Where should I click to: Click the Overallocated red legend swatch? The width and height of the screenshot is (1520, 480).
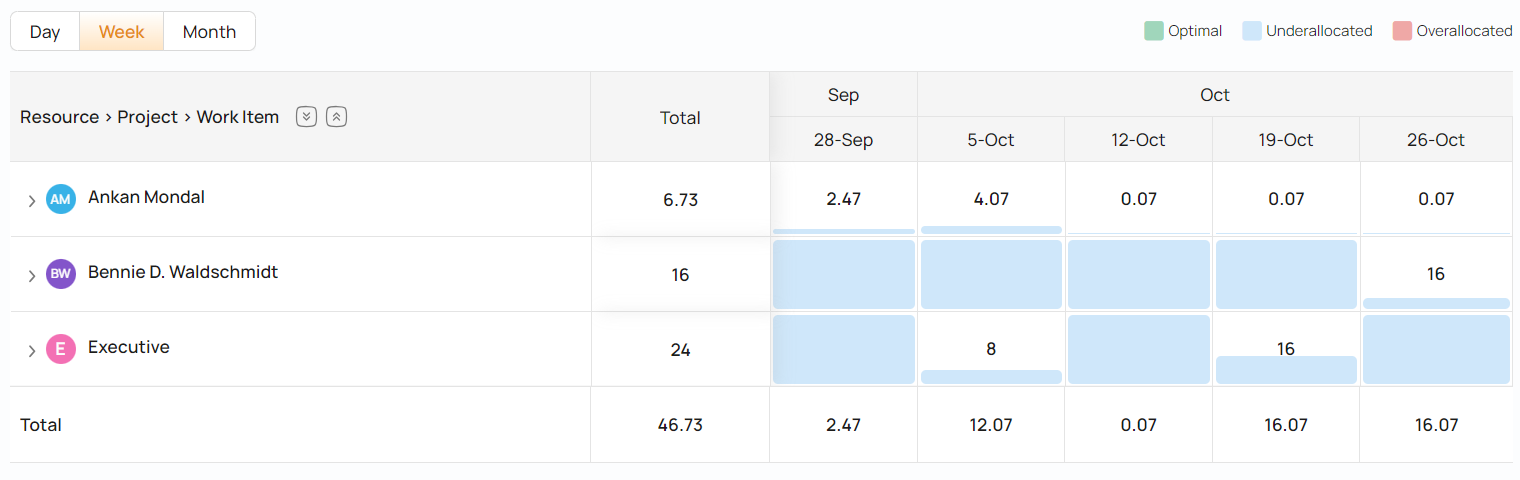[x=1402, y=31]
